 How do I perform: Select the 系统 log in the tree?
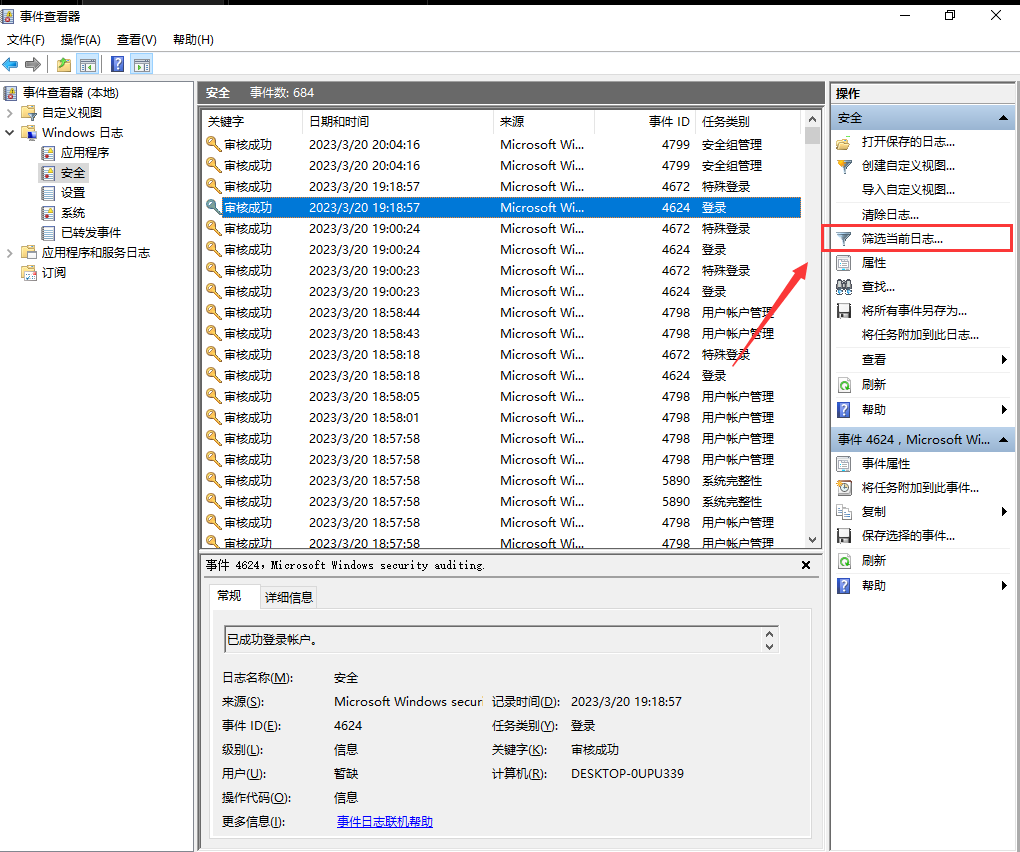tap(73, 213)
